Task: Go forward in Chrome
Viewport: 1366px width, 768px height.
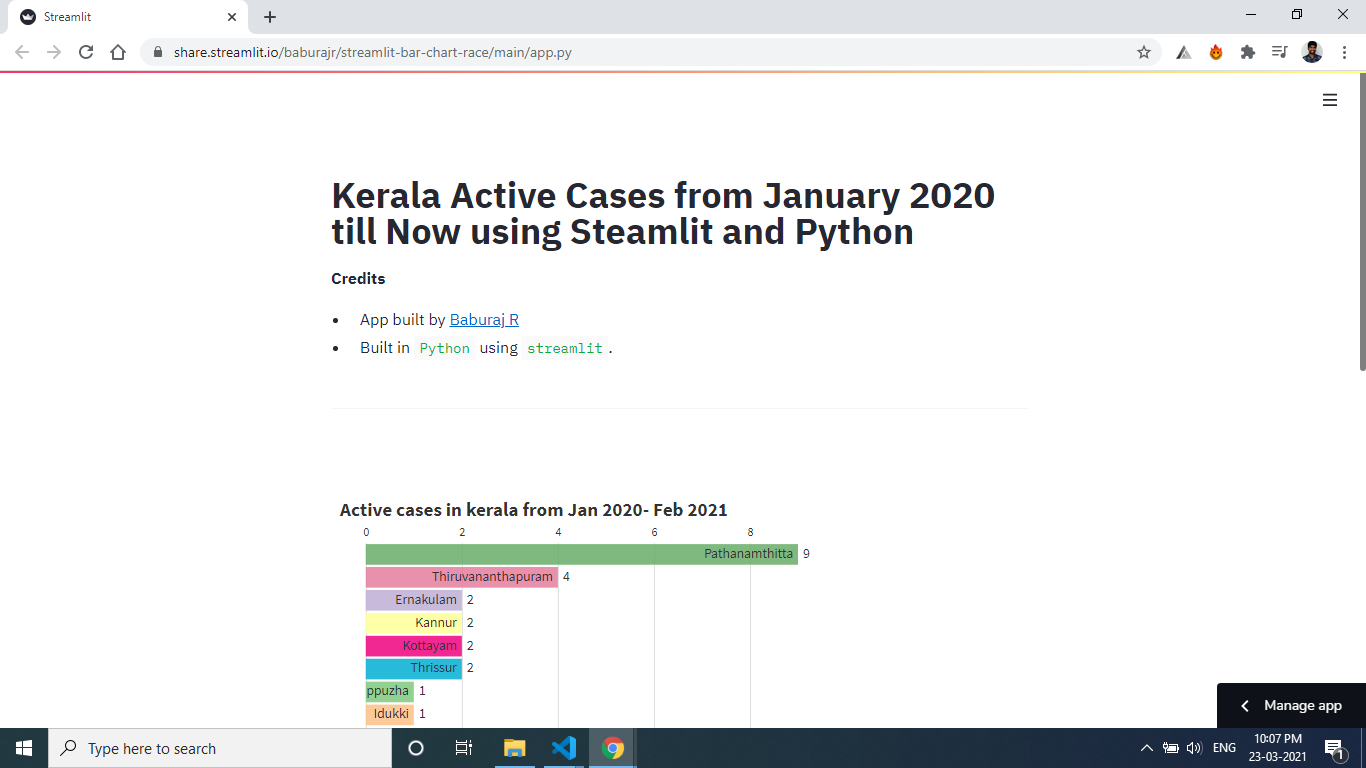Action: click(54, 52)
